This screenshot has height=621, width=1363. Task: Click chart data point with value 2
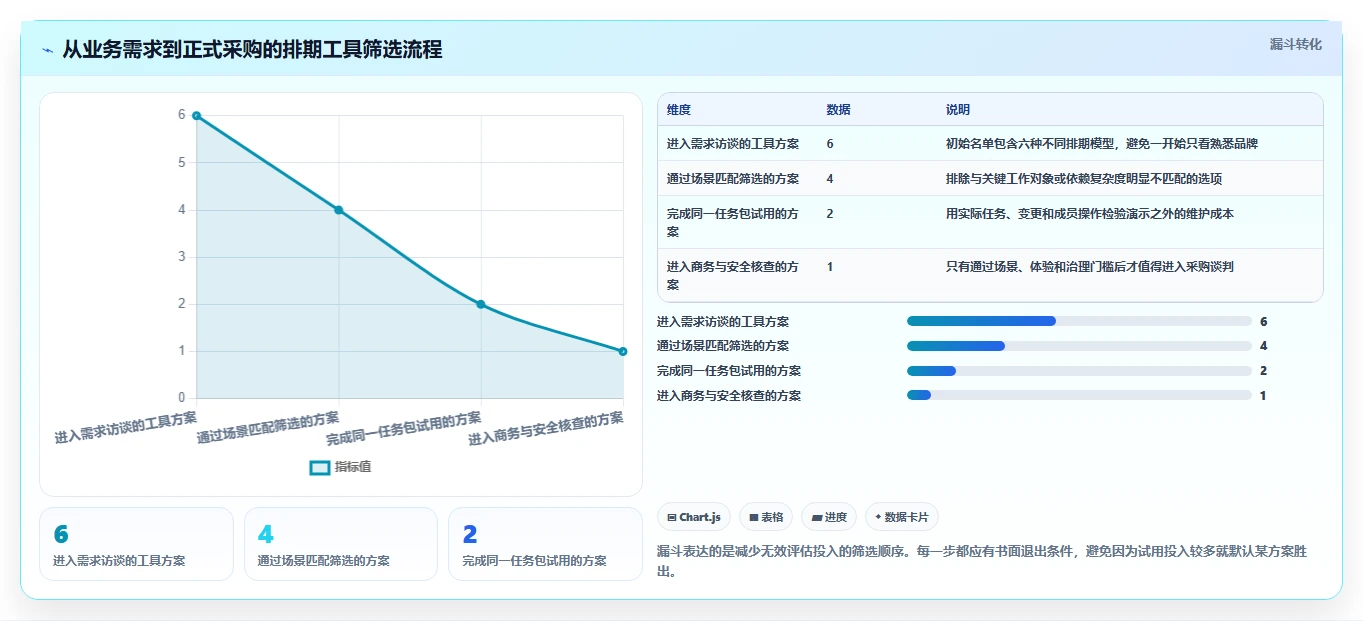pyautogui.click(x=481, y=304)
